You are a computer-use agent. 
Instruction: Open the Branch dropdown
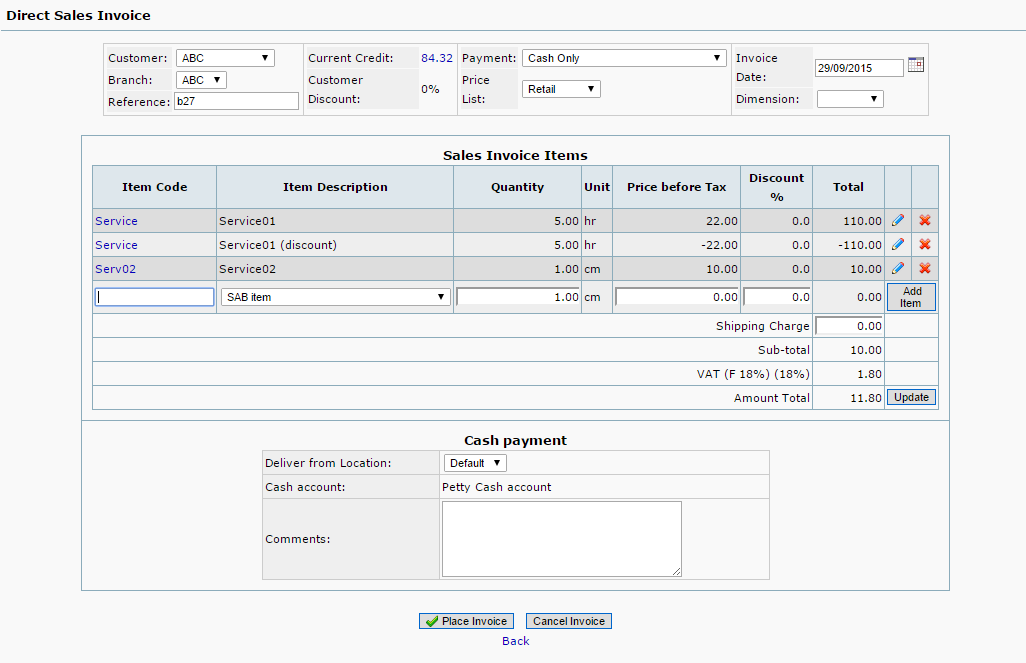tap(201, 80)
